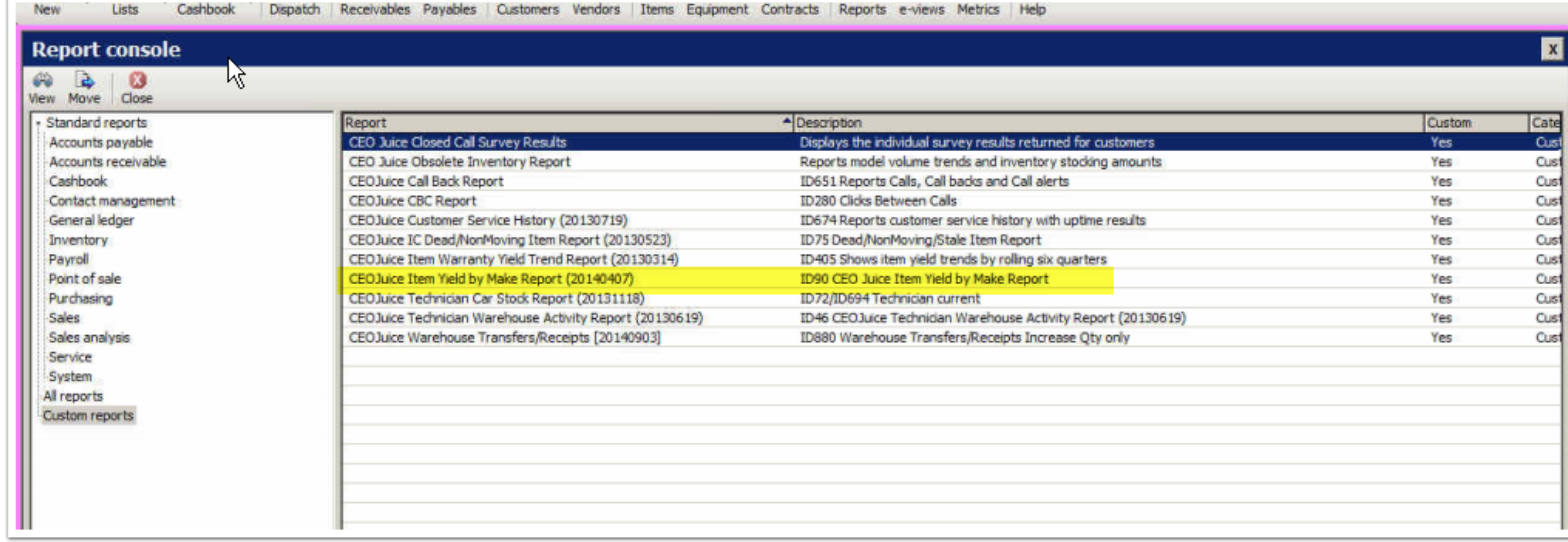Select General ledger category
This screenshot has width=1568, height=542.
tap(91, 220)
